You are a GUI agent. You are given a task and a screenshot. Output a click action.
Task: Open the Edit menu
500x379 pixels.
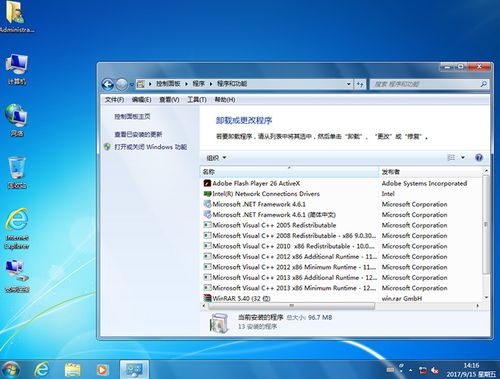click(x=141, y=100)
